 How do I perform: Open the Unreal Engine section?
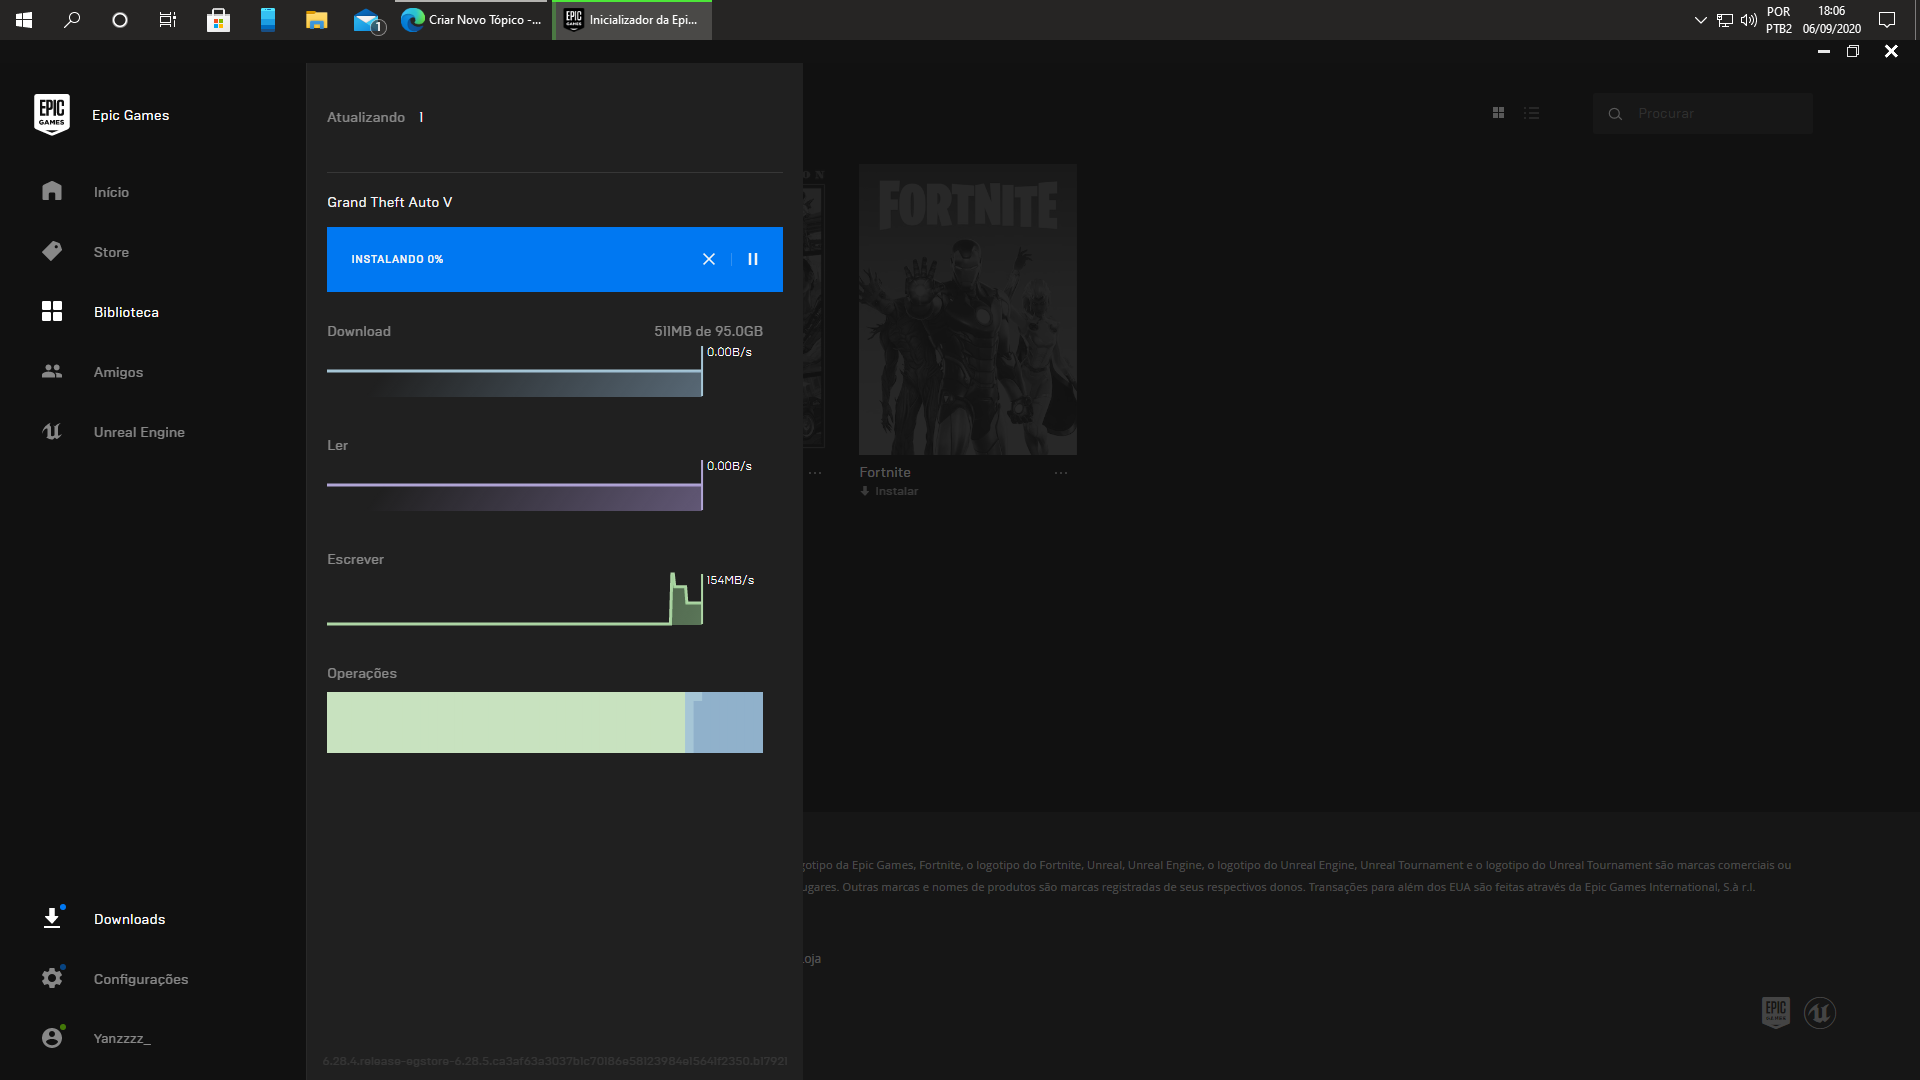point(139,432)
